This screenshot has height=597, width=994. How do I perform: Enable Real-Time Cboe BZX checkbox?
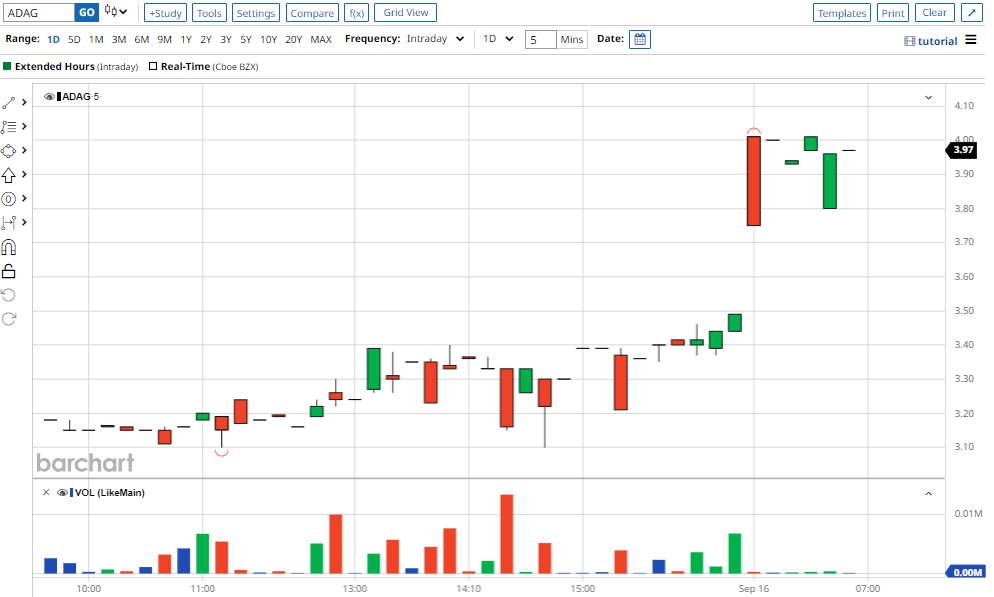pyautogui.click(x=153, y=66)
